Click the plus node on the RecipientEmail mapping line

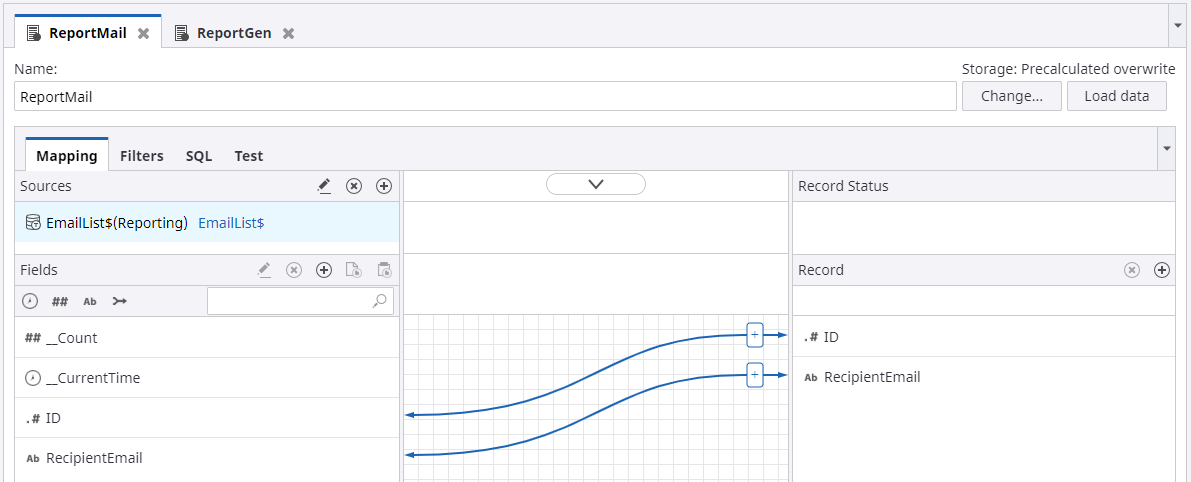(755, 375)
